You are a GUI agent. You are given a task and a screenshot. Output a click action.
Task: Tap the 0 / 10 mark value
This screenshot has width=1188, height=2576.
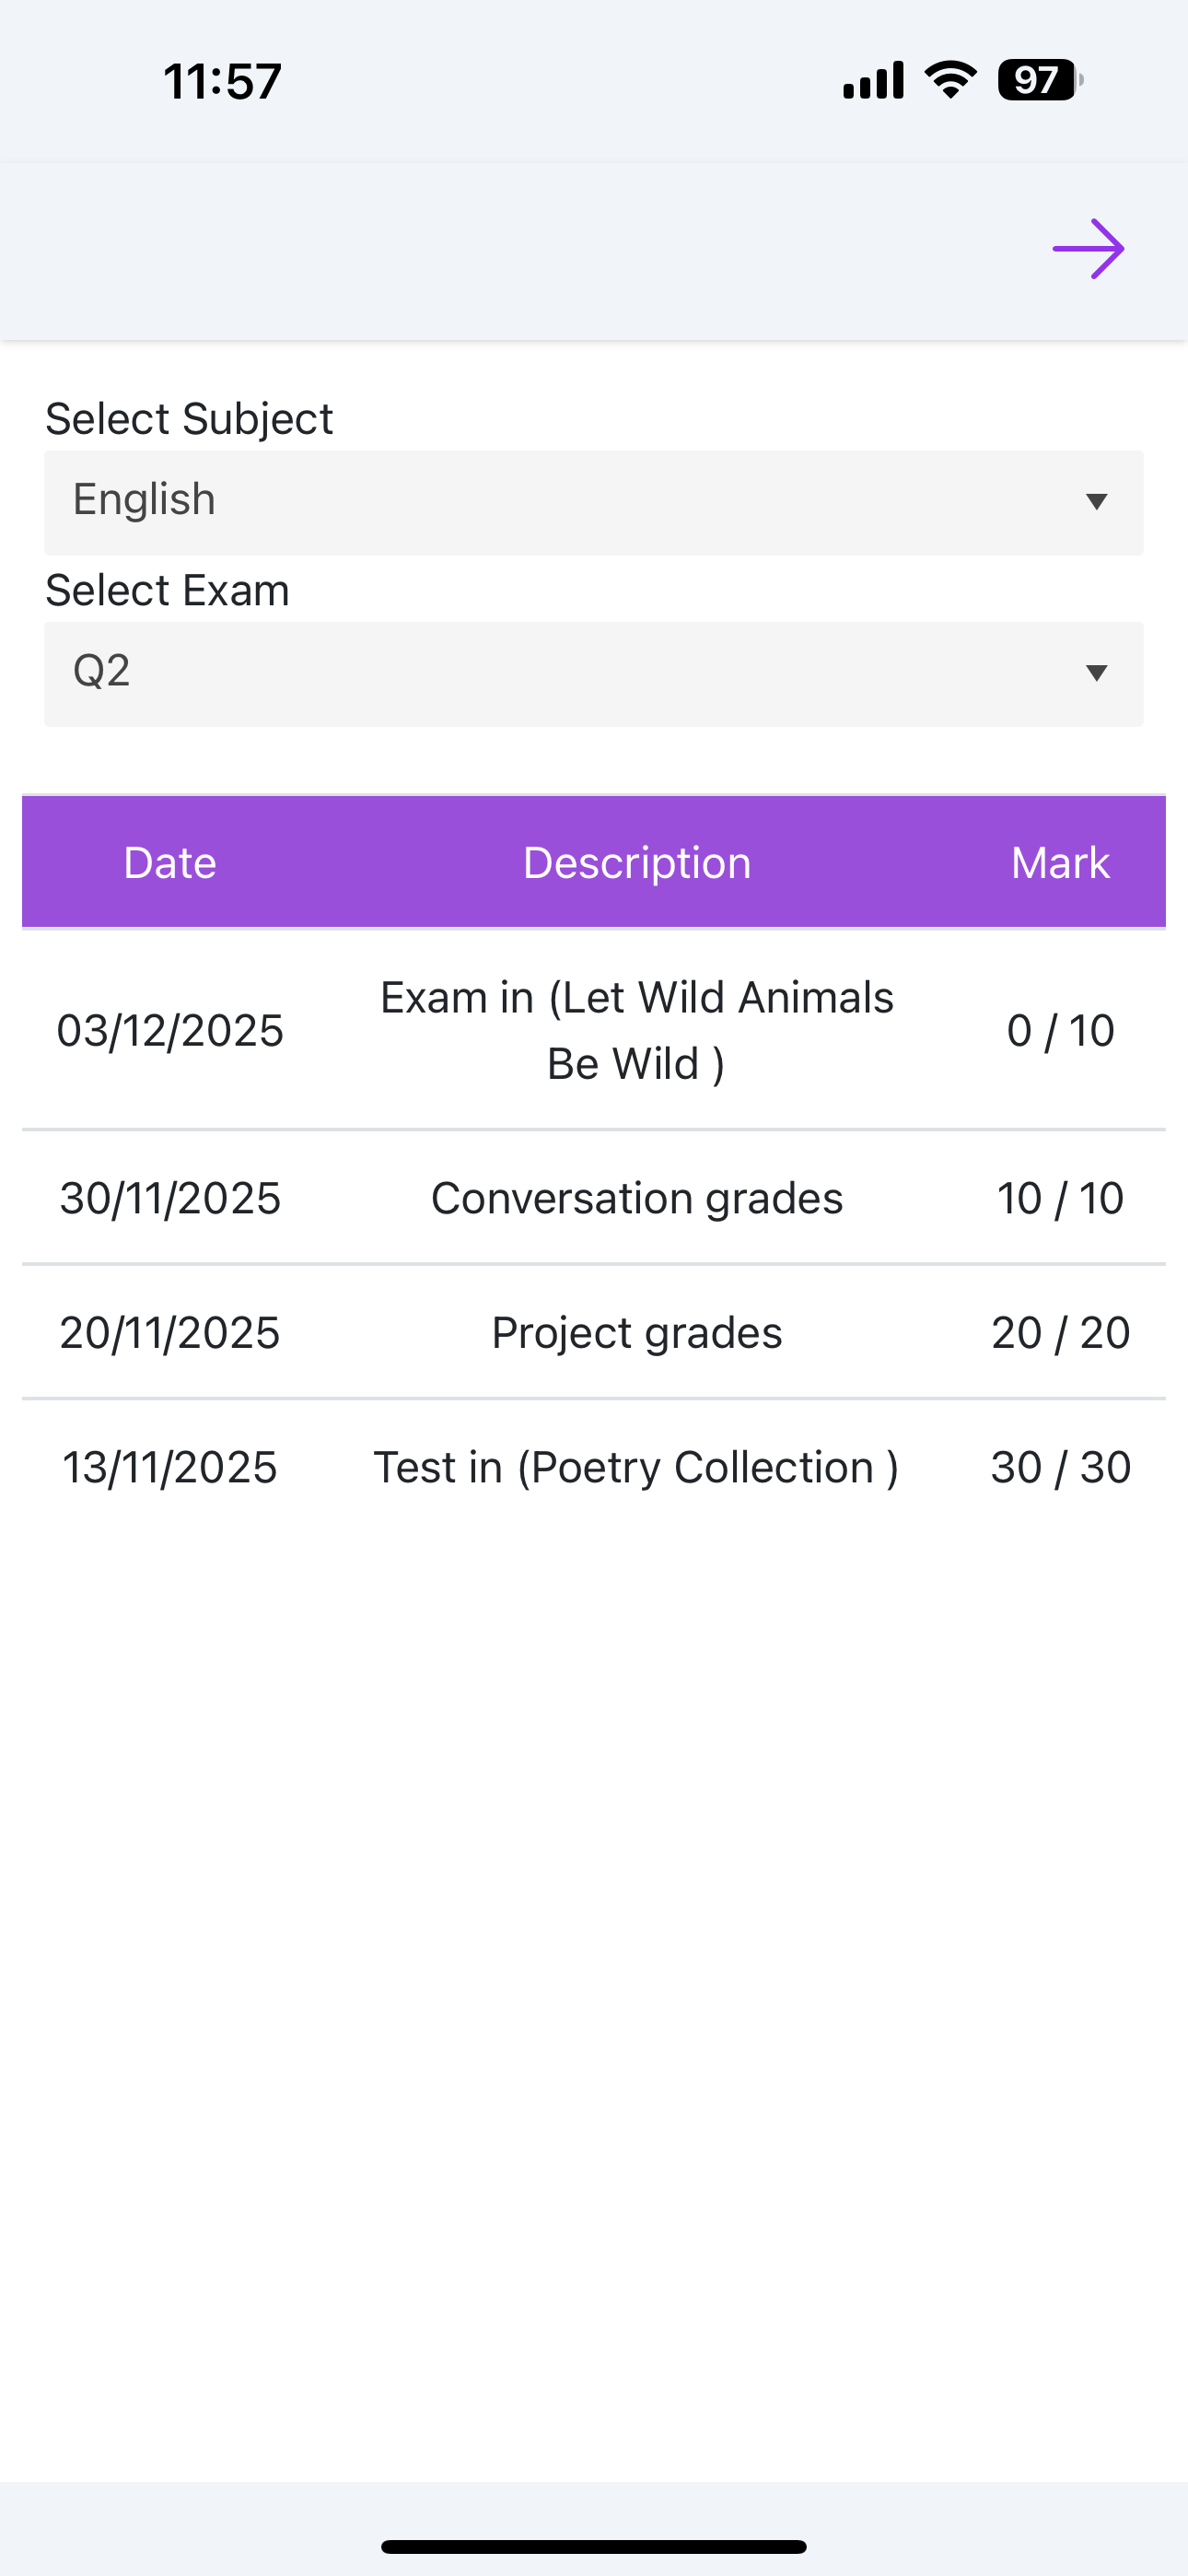point(1060,1031)
